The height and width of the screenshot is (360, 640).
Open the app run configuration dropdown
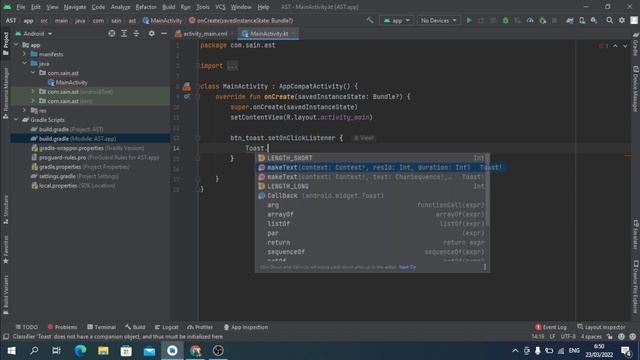tap(397, 20)
